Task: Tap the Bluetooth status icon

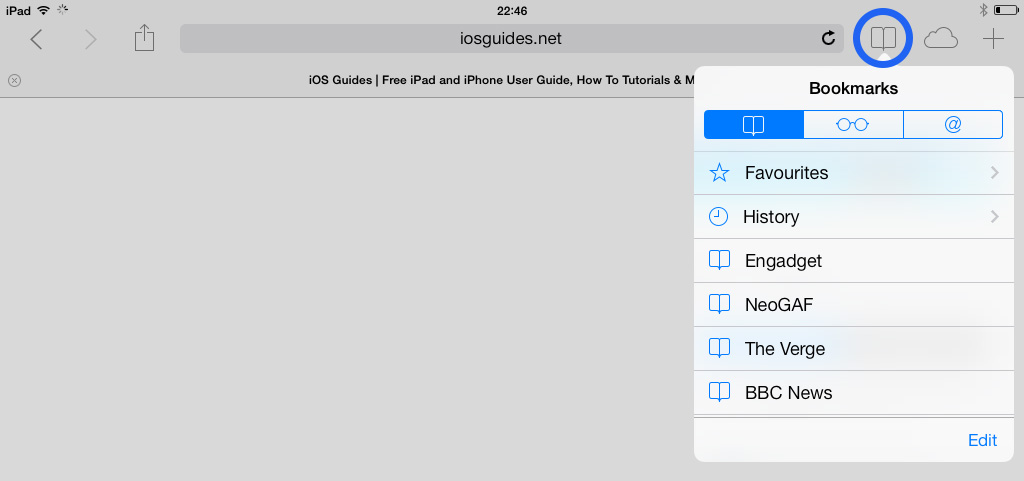Action: [x=984, y=10]
